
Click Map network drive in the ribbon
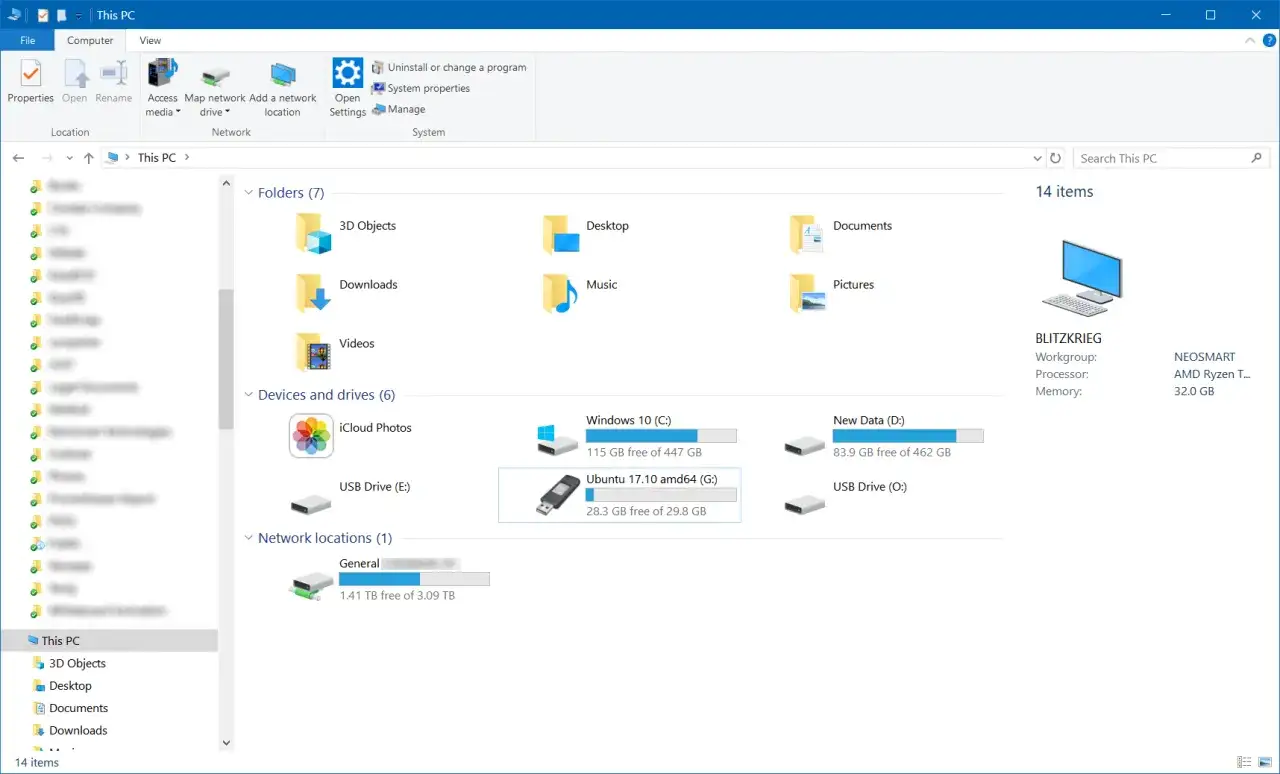[x=215, y=88]
